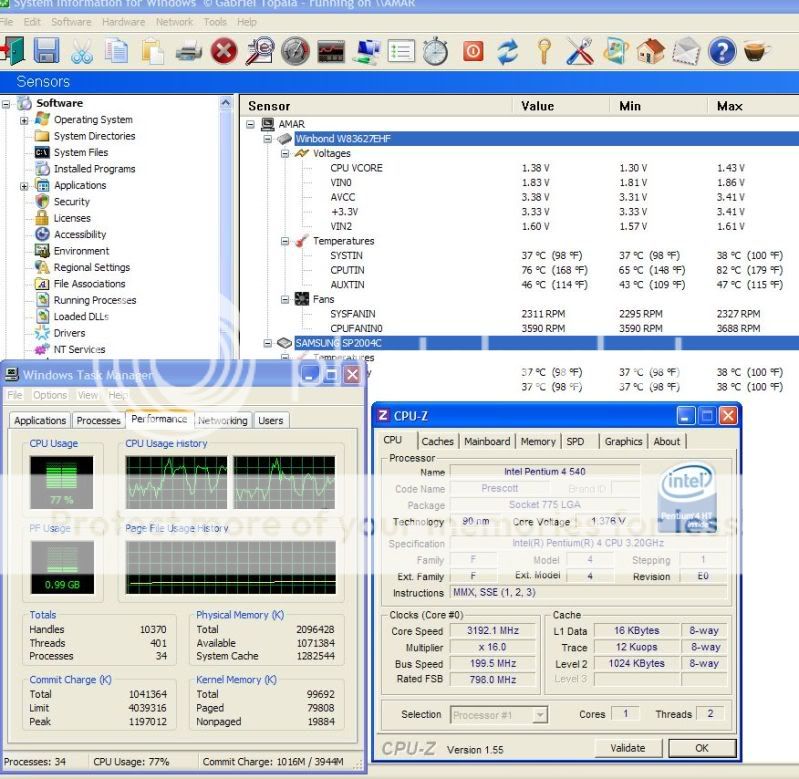Open the Users tab in Task Manager
The image size is (799, 779).
tap(271, 420)
